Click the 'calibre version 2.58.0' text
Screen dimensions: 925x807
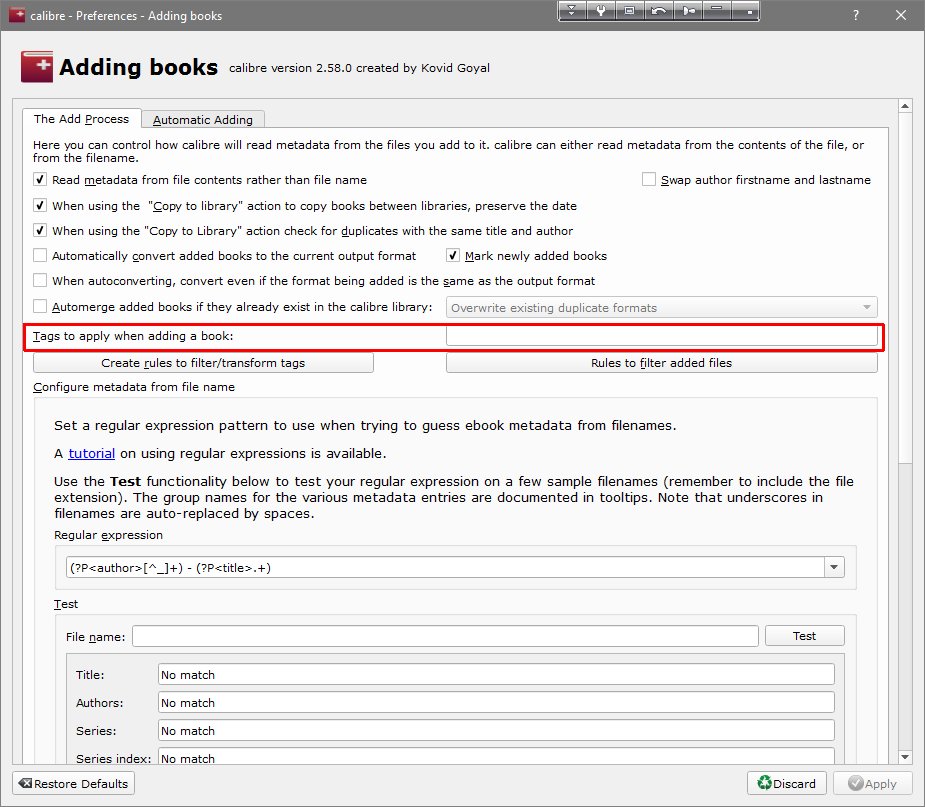click(290, 68)
